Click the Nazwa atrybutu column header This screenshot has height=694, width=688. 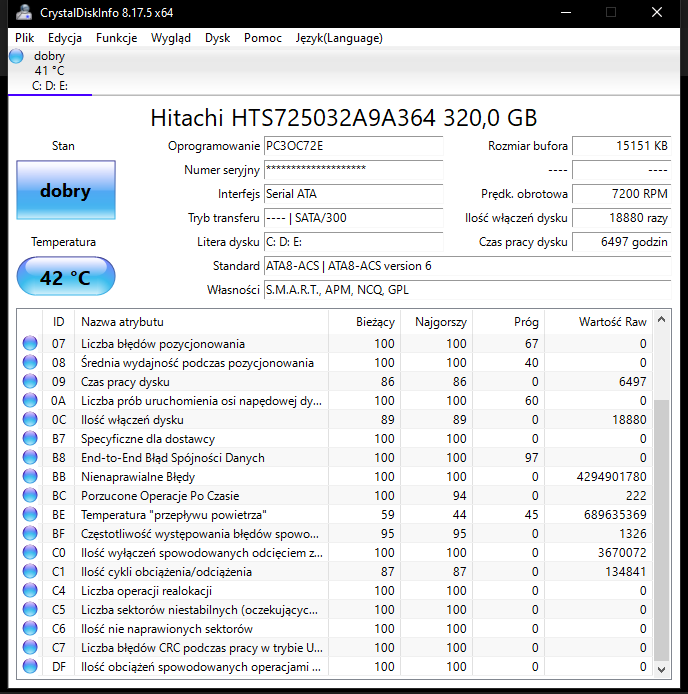[x=201, y=322]
